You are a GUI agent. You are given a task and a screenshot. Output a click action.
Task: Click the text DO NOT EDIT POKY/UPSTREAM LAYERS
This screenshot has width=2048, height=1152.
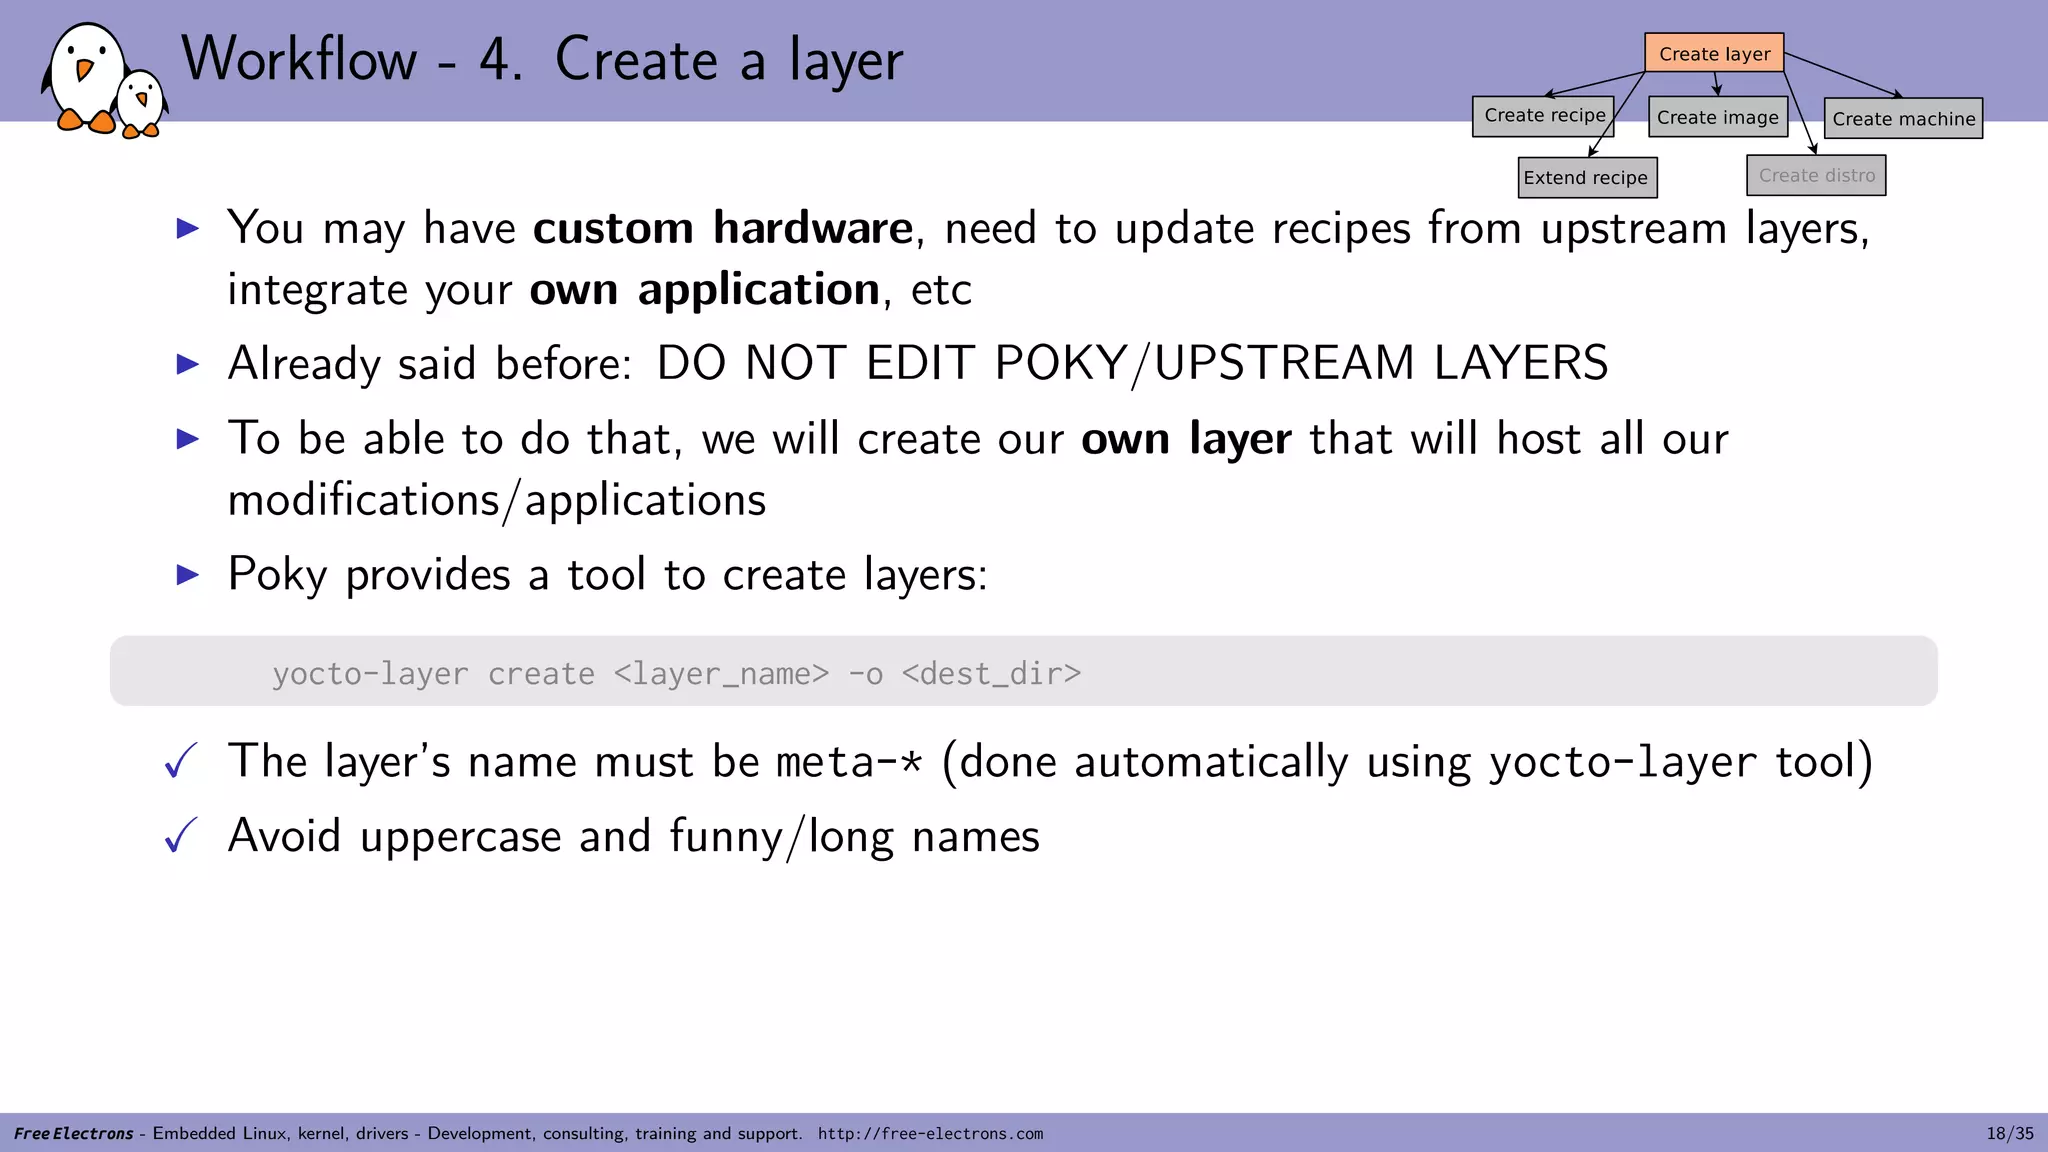[x=1132, y=362]
